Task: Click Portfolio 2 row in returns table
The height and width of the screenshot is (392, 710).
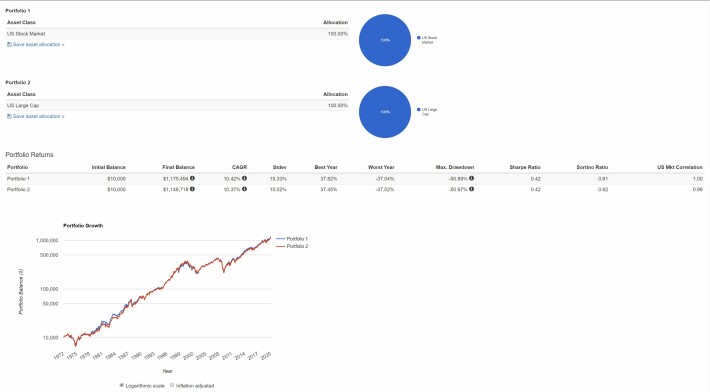Action: [355, 190]
